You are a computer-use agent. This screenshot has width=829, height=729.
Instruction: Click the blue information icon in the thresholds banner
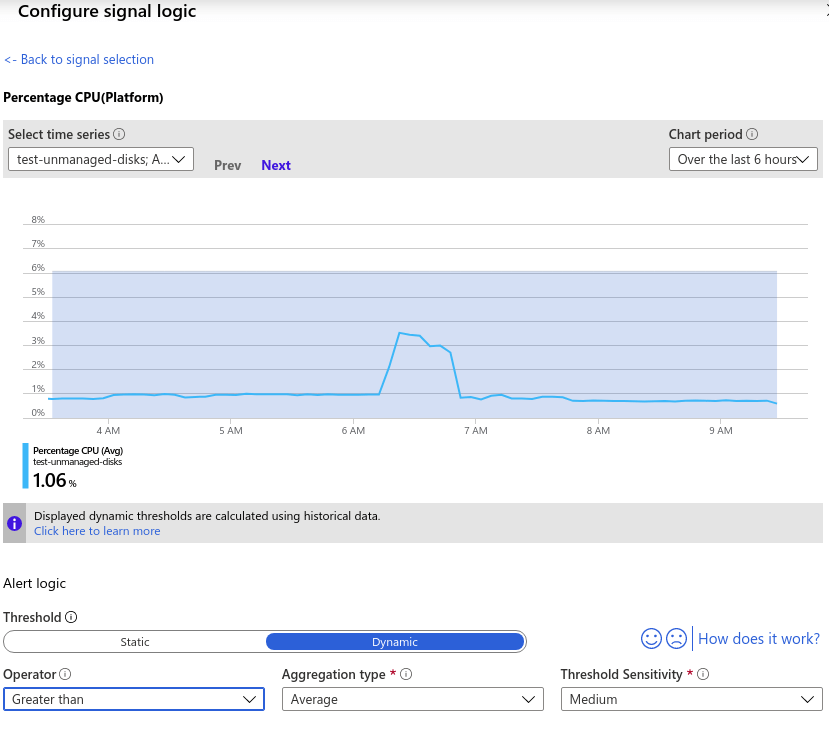click(x=14, y=523)
